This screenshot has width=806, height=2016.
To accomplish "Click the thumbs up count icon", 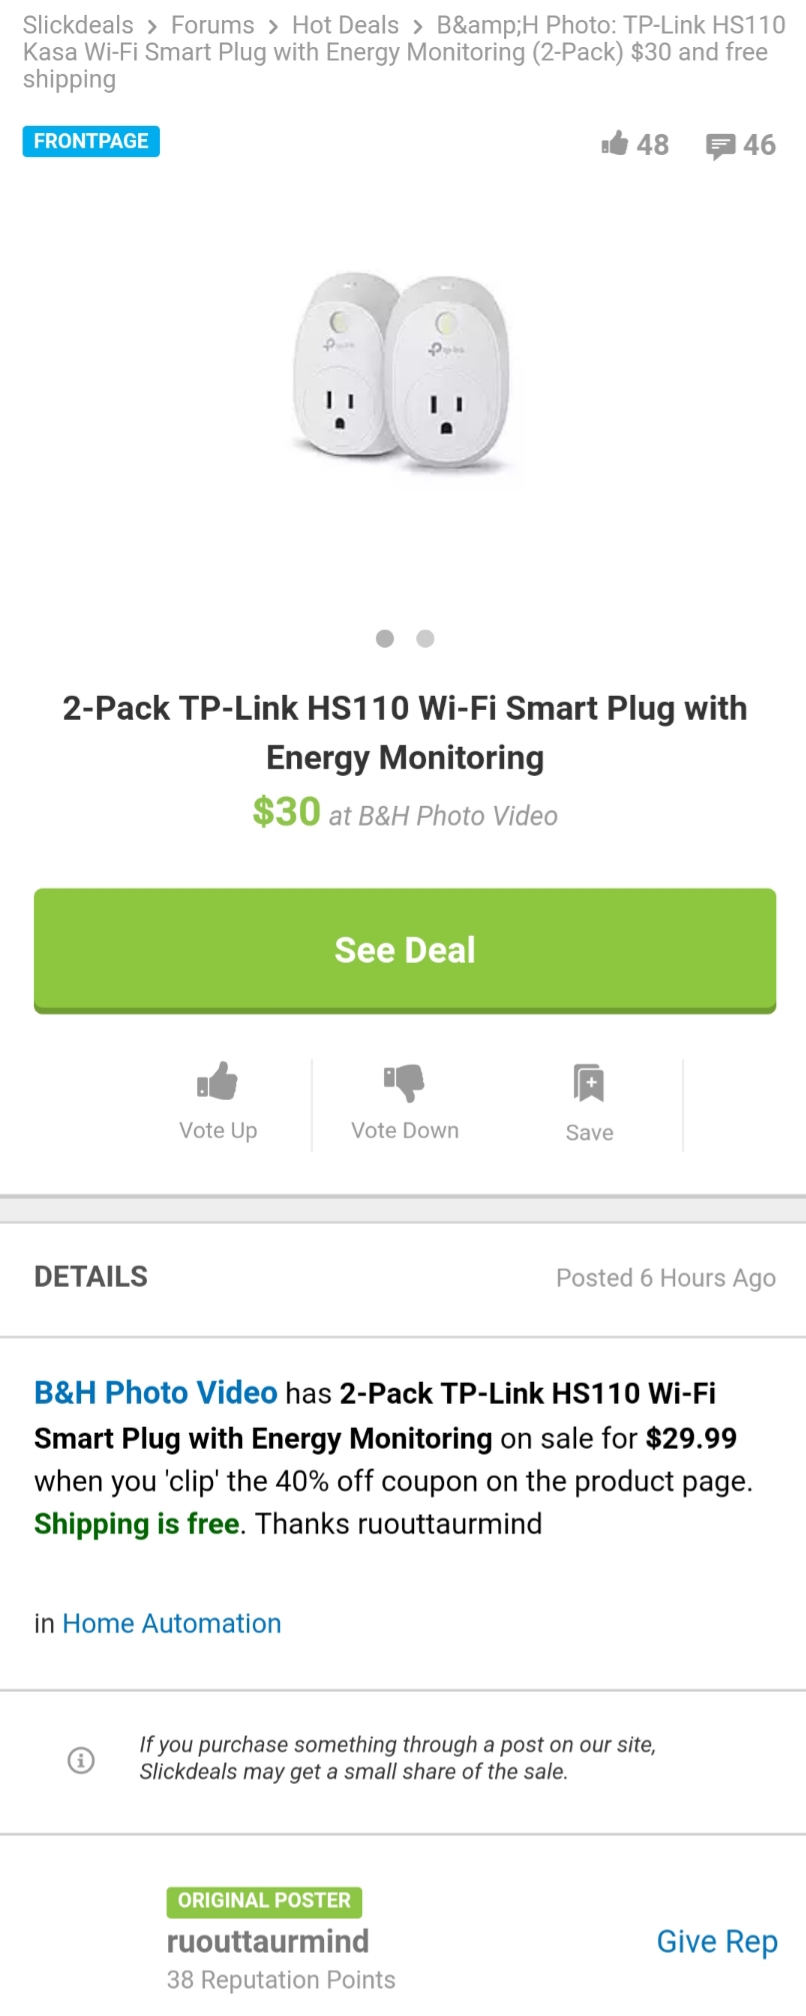I will point(615,144).
